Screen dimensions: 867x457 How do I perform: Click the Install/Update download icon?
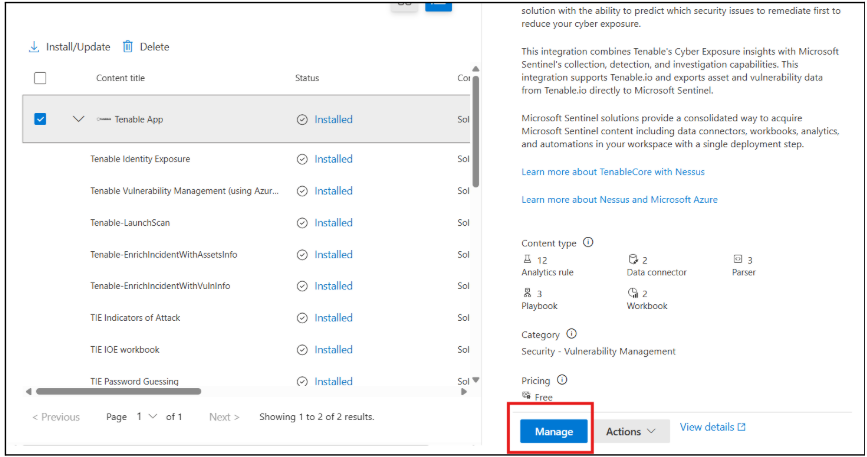point(34,47)
